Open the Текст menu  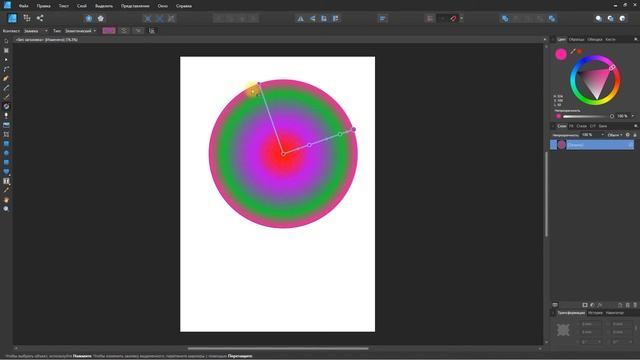64,6
